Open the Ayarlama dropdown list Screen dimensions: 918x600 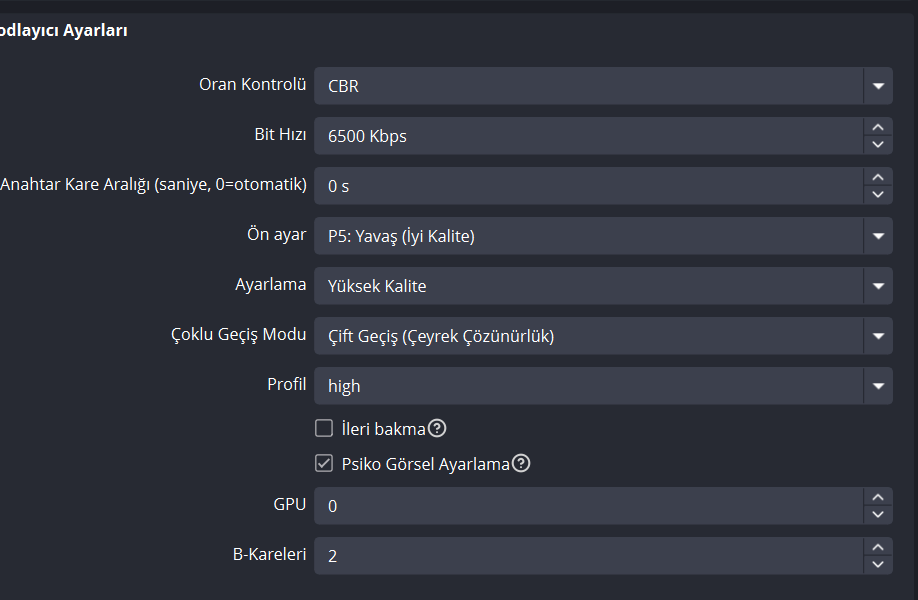tap(878, 286)
